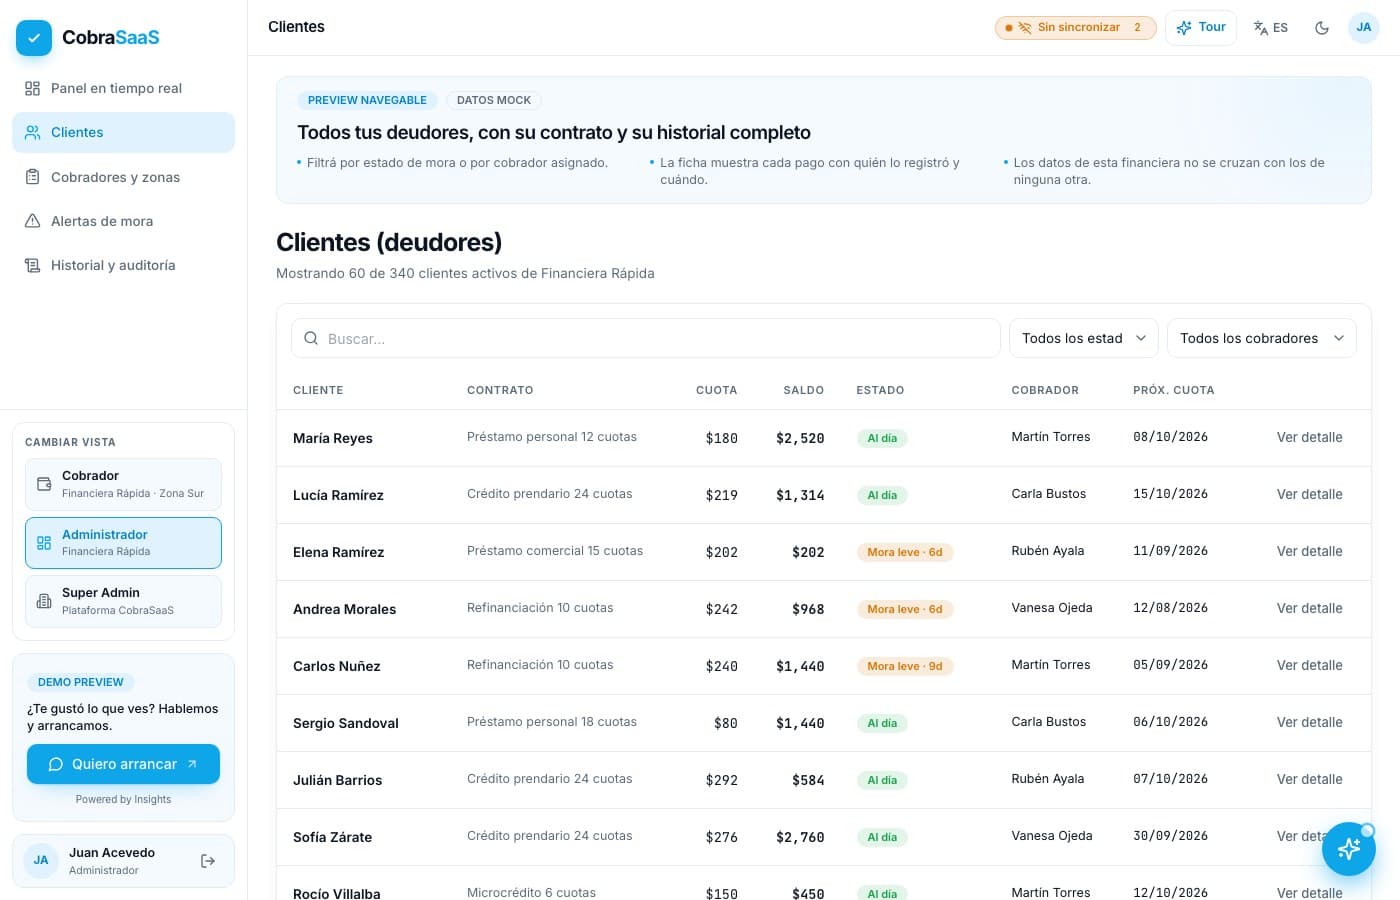Click the CobraSaaS checkmark logo icon
Image resolution: width=1400 pixels, height=900 pixels.
click(x=34, y=38)
